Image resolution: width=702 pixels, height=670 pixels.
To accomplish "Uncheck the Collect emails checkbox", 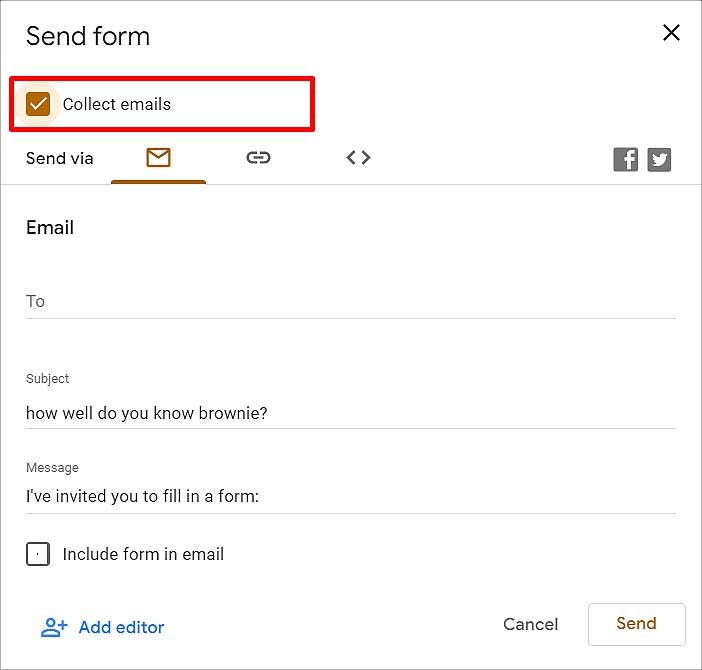I will [x=38, y=104].
